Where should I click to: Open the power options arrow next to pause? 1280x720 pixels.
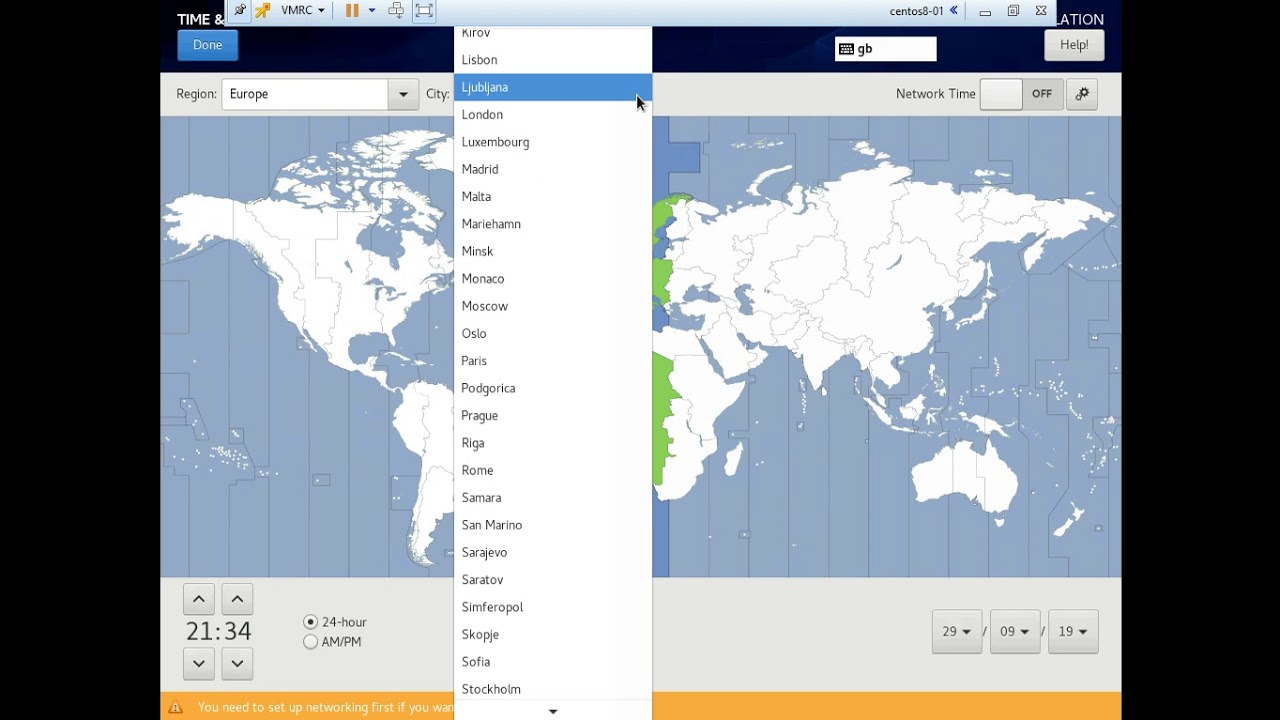(372, 11)
